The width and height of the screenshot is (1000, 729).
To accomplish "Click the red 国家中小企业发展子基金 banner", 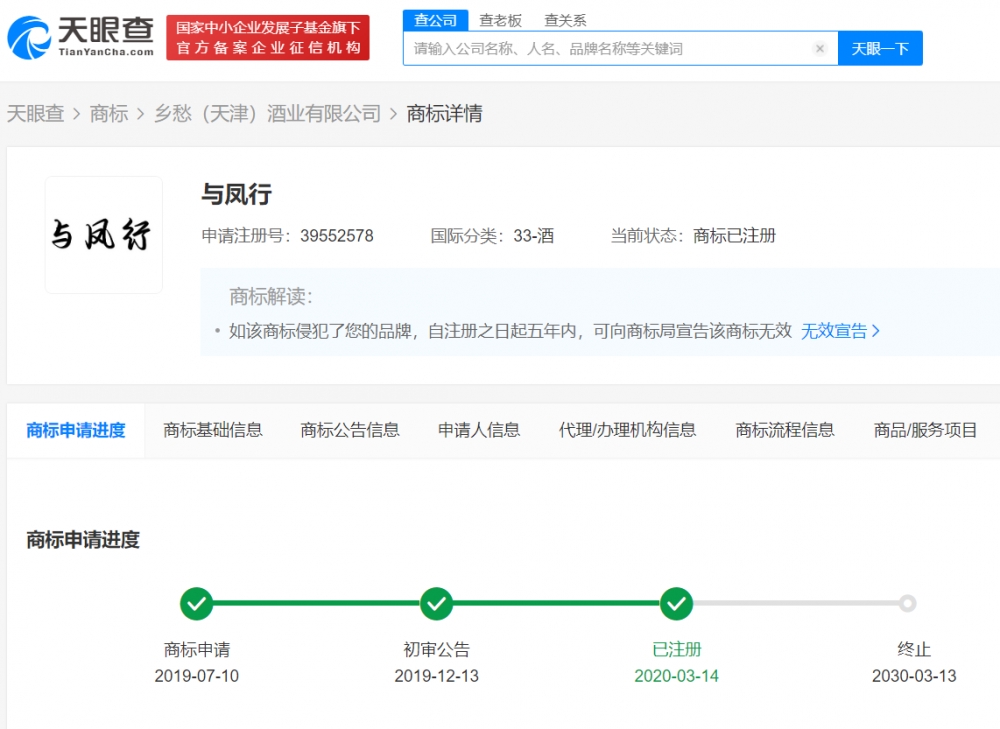I will 268,38.
